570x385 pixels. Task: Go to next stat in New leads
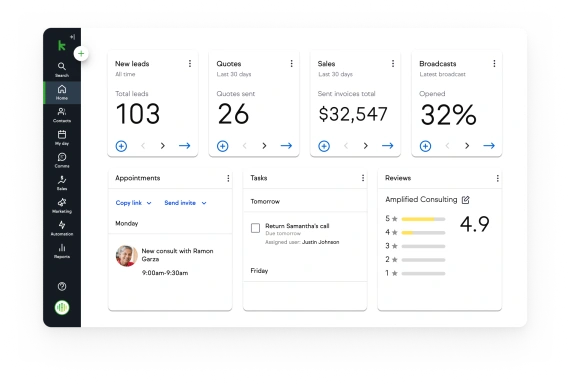(x=163, y=146)
